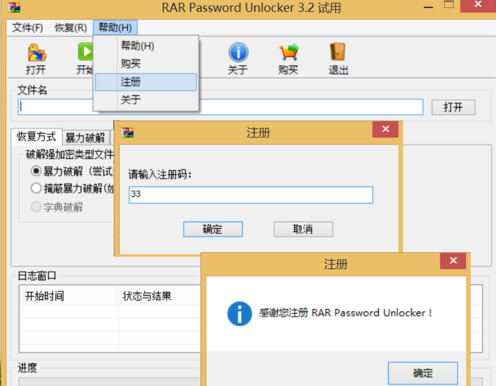Image resolution: width=496 pixels, height=386 pixels.
Task: Click the registration code input field
Action: (x=251, y=195)
